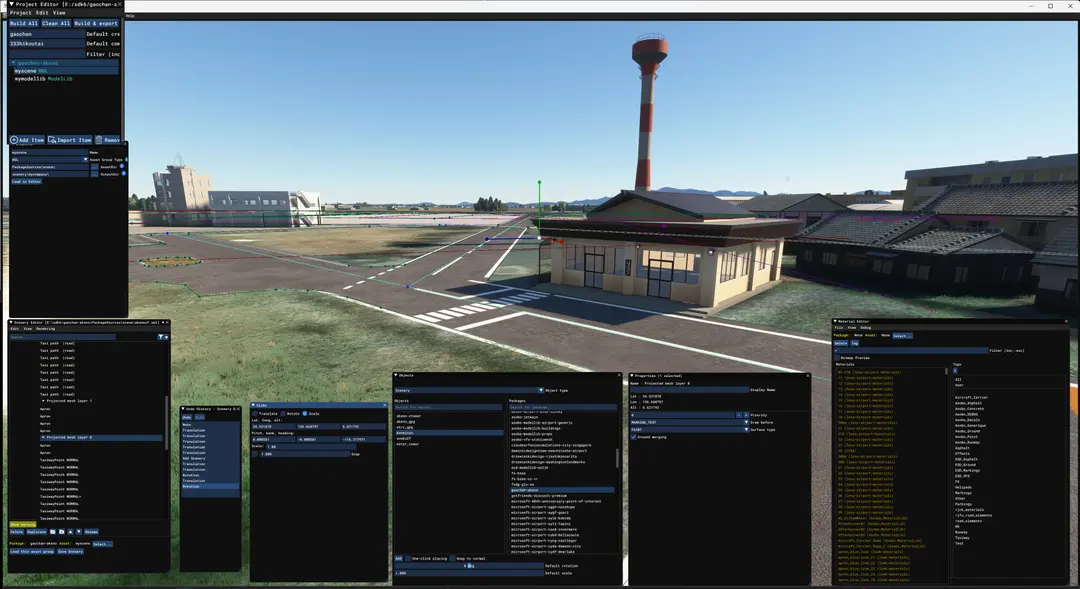Collapse the Project Editor title triangle
This screenshot has height=589, width=1080.
[x=11, y=4]
